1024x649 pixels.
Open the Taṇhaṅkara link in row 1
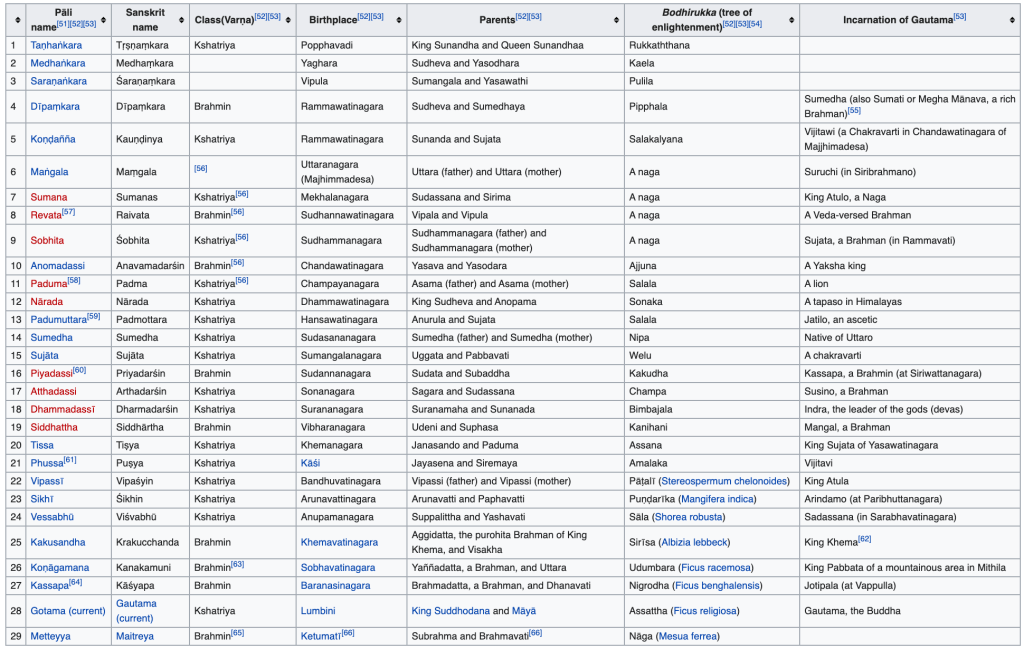point(56,45)
